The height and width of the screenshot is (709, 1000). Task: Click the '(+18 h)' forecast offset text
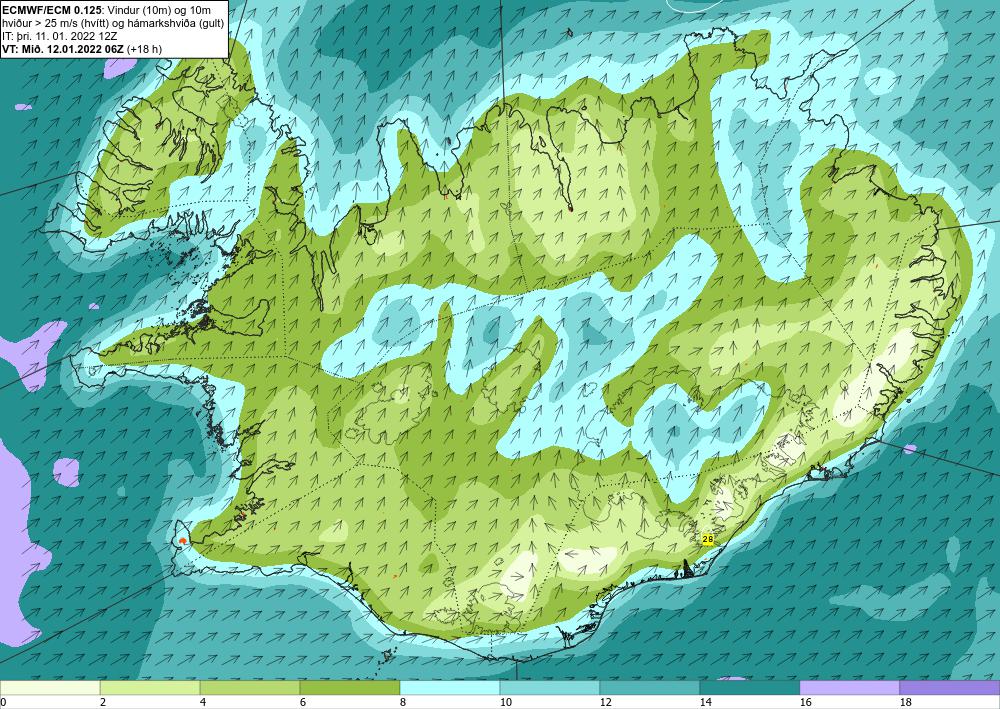coord(147,50)
